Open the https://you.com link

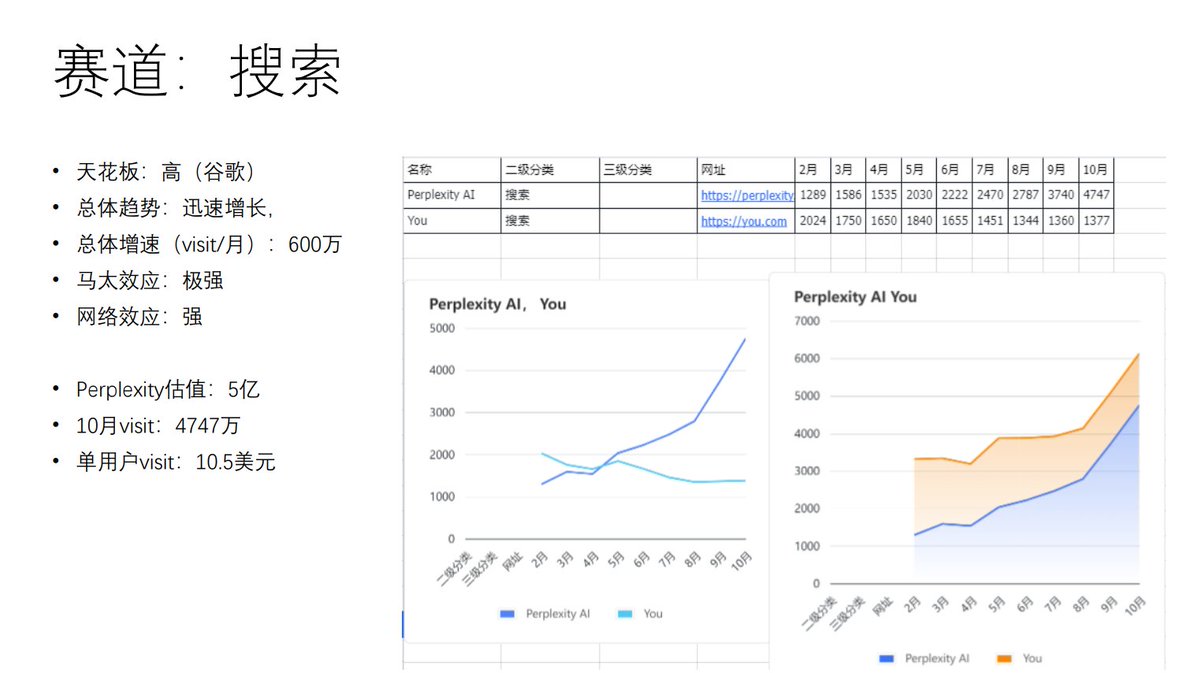pos(743,221)
